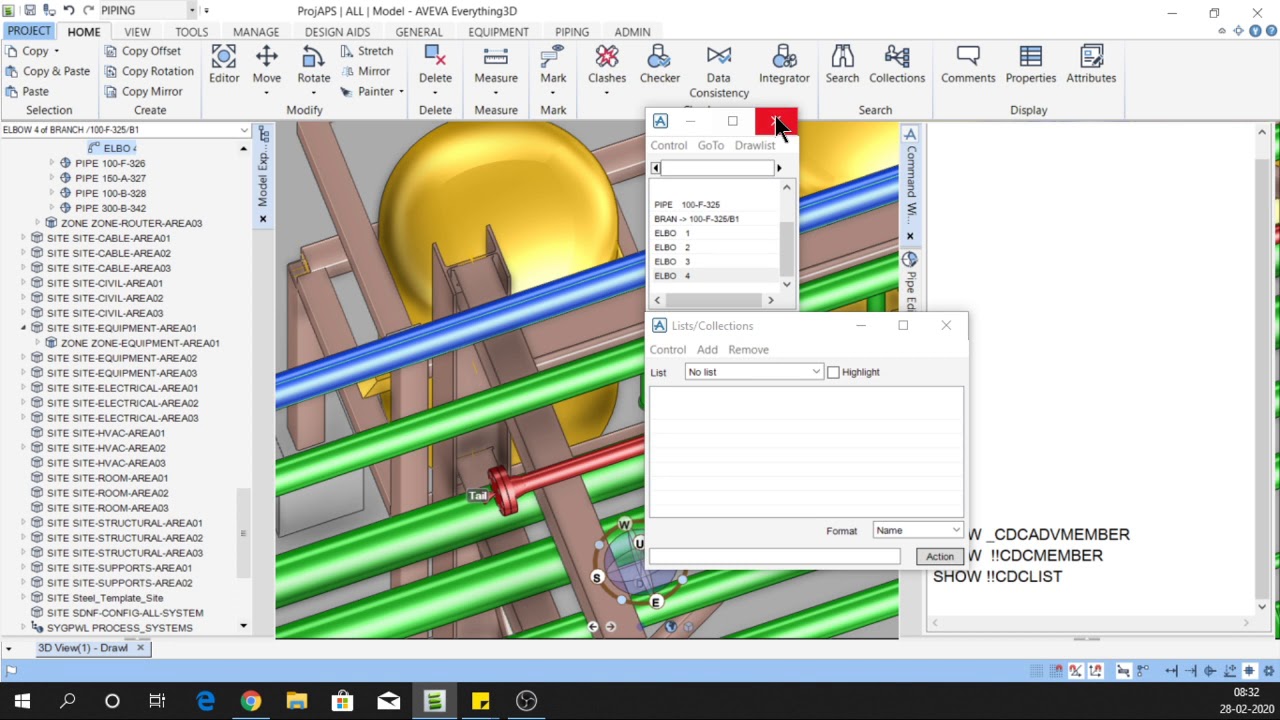Select the Move tool
1280x720 pixels.
tap(267, 65)
